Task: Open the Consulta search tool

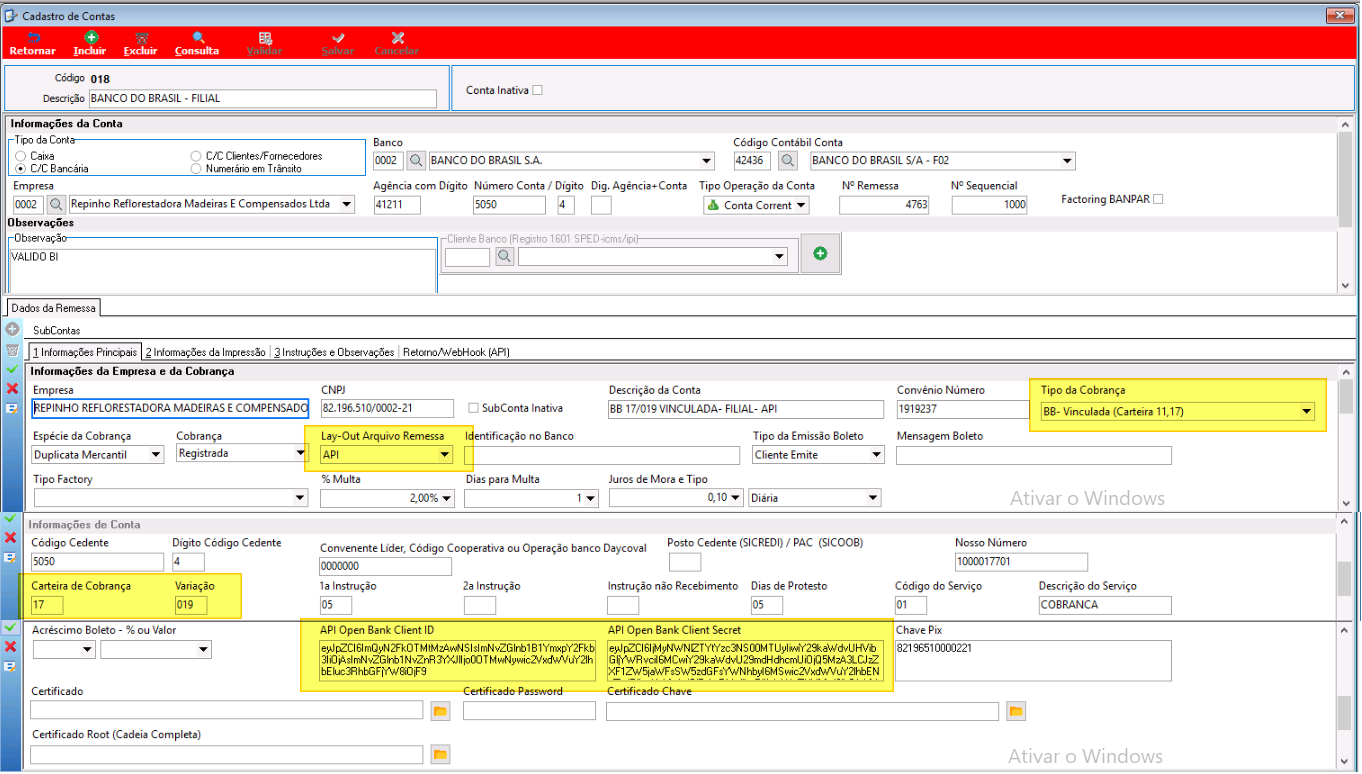Action: click(197, 43)
